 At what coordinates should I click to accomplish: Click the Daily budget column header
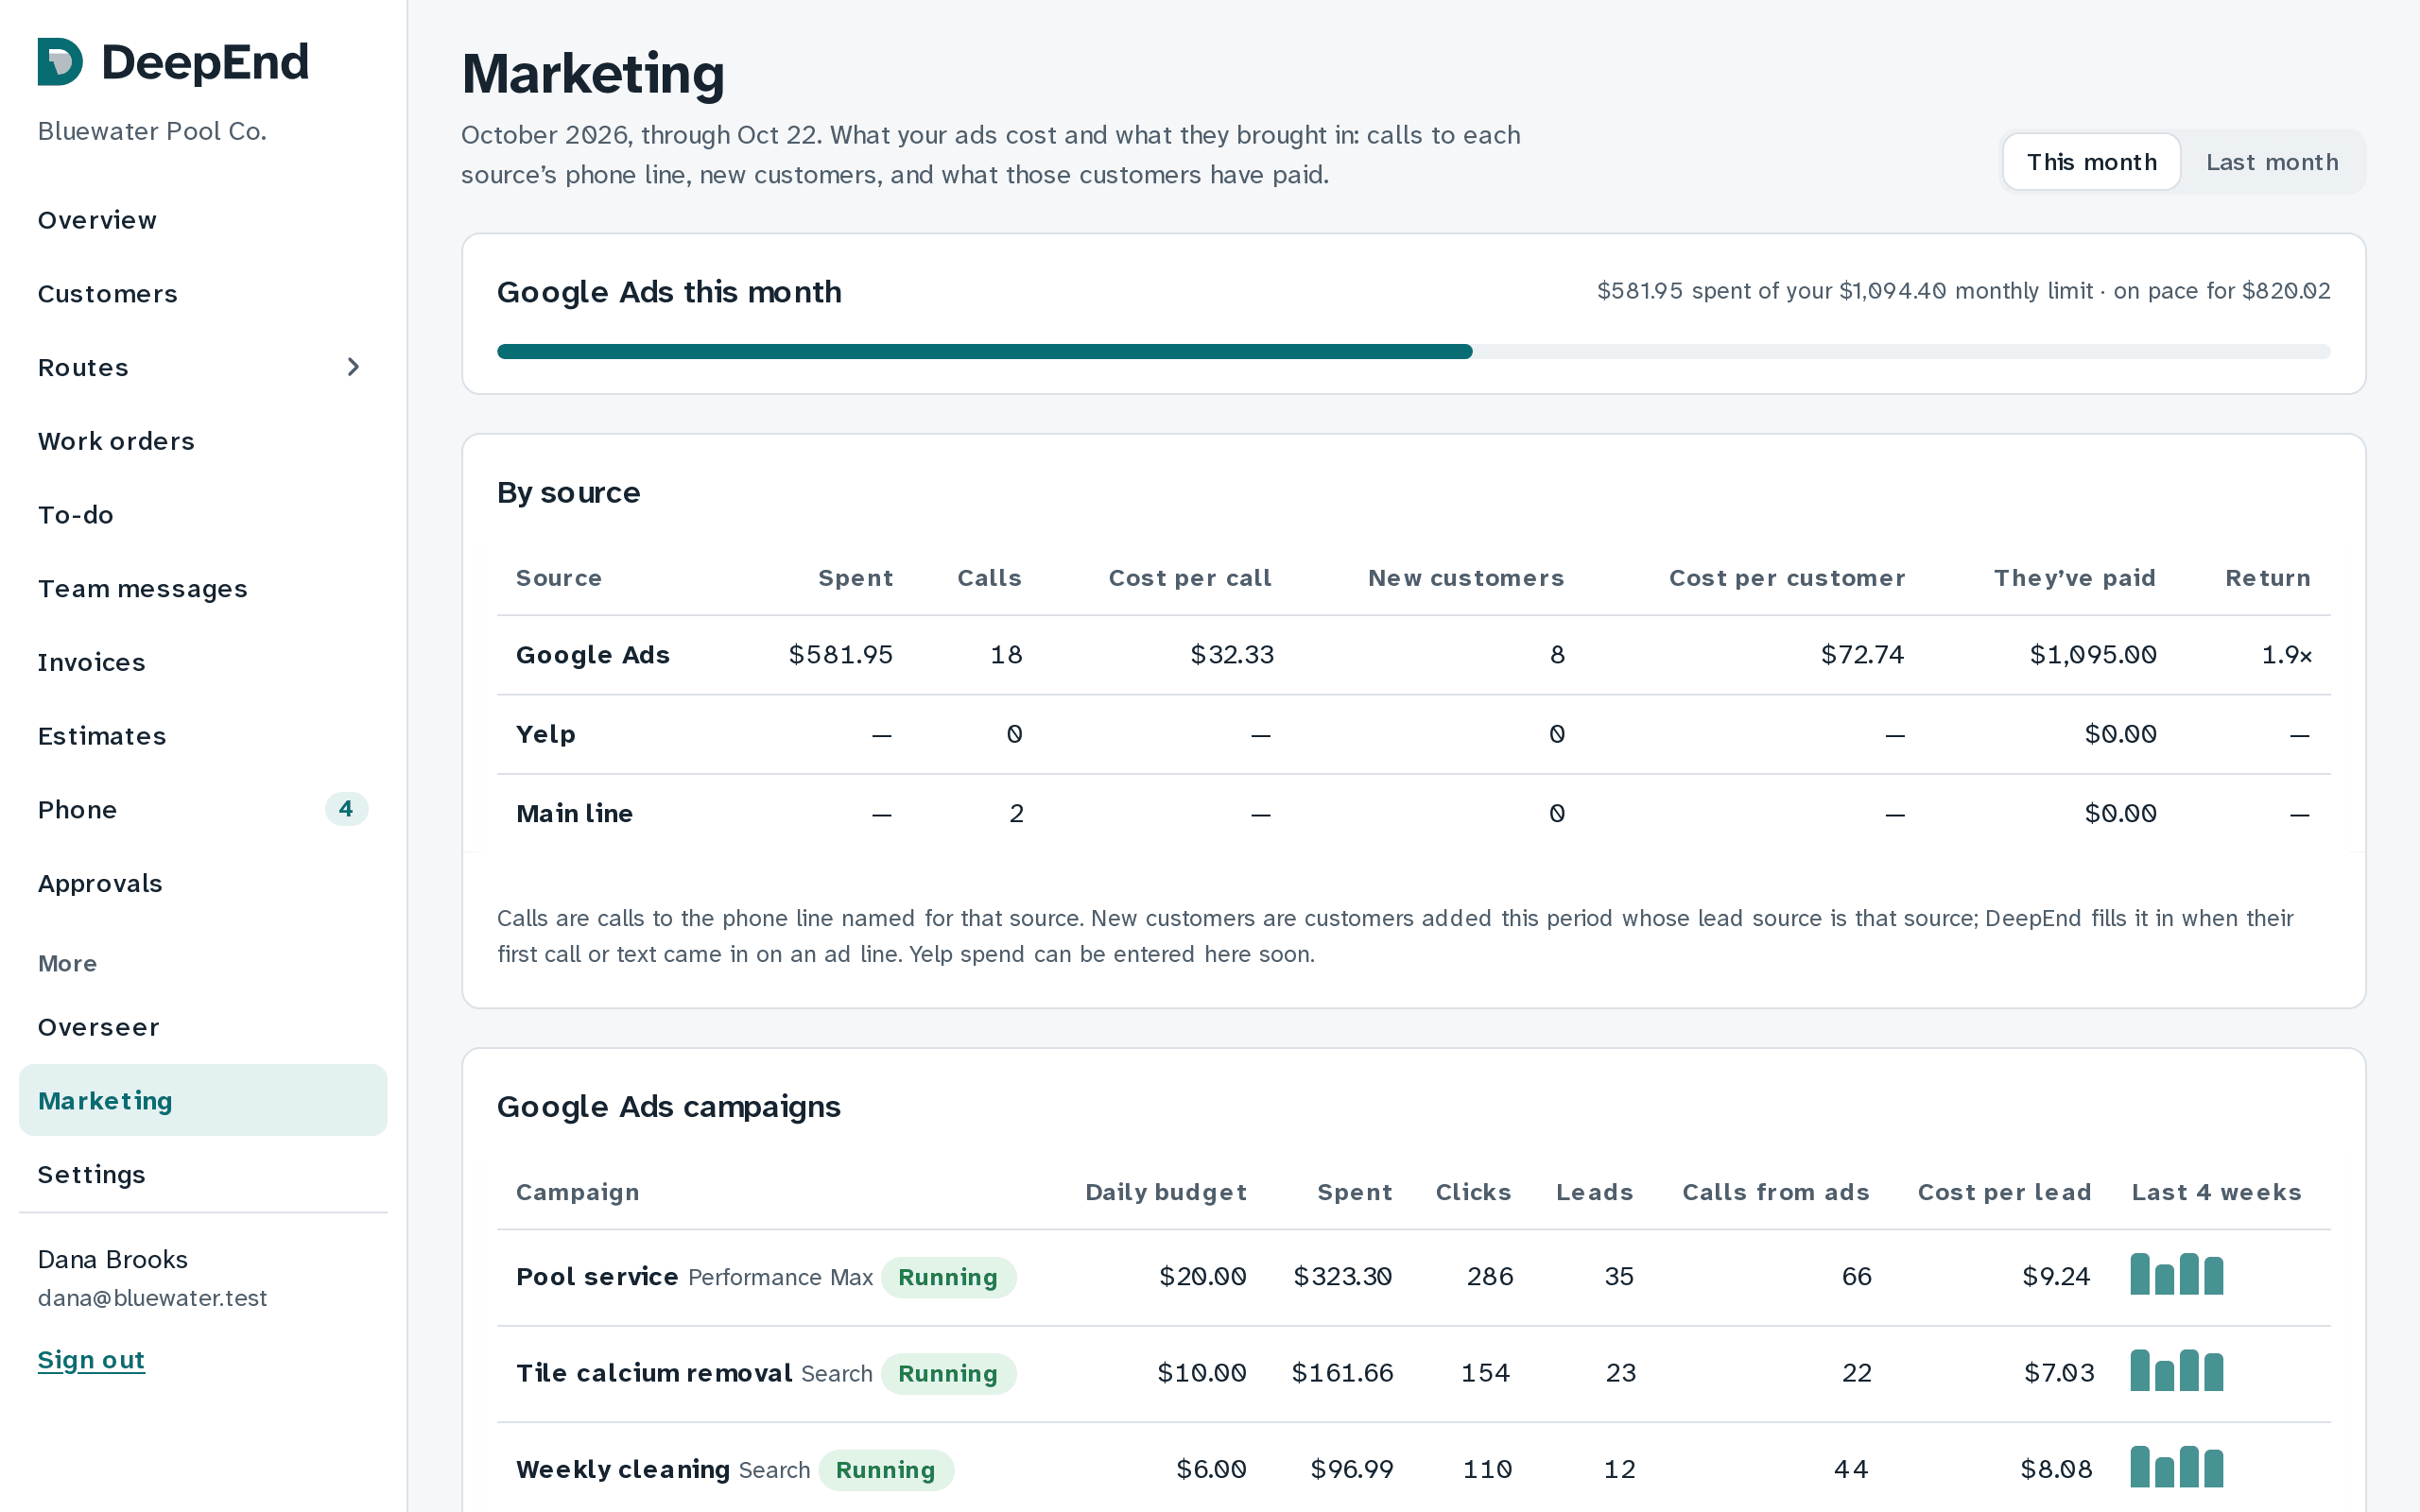coord(1166,1192)
